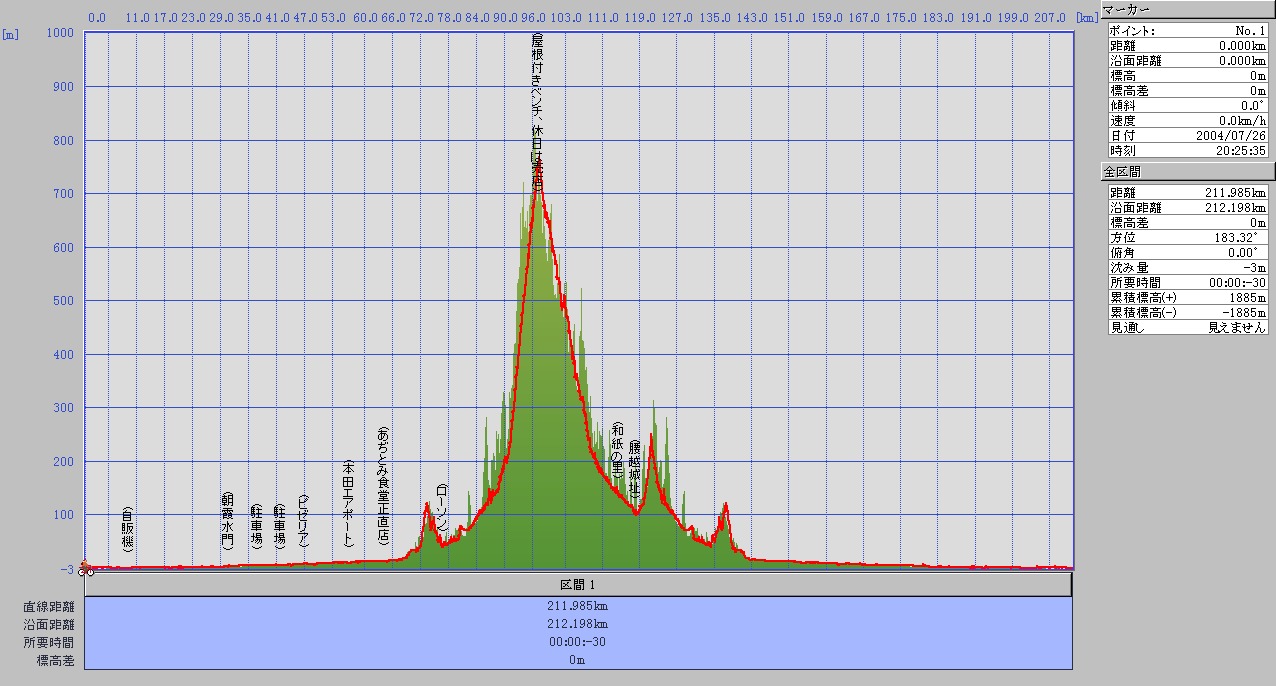Click the 朝霞水門 waypoint label
1276x686 pixels.
227,521
